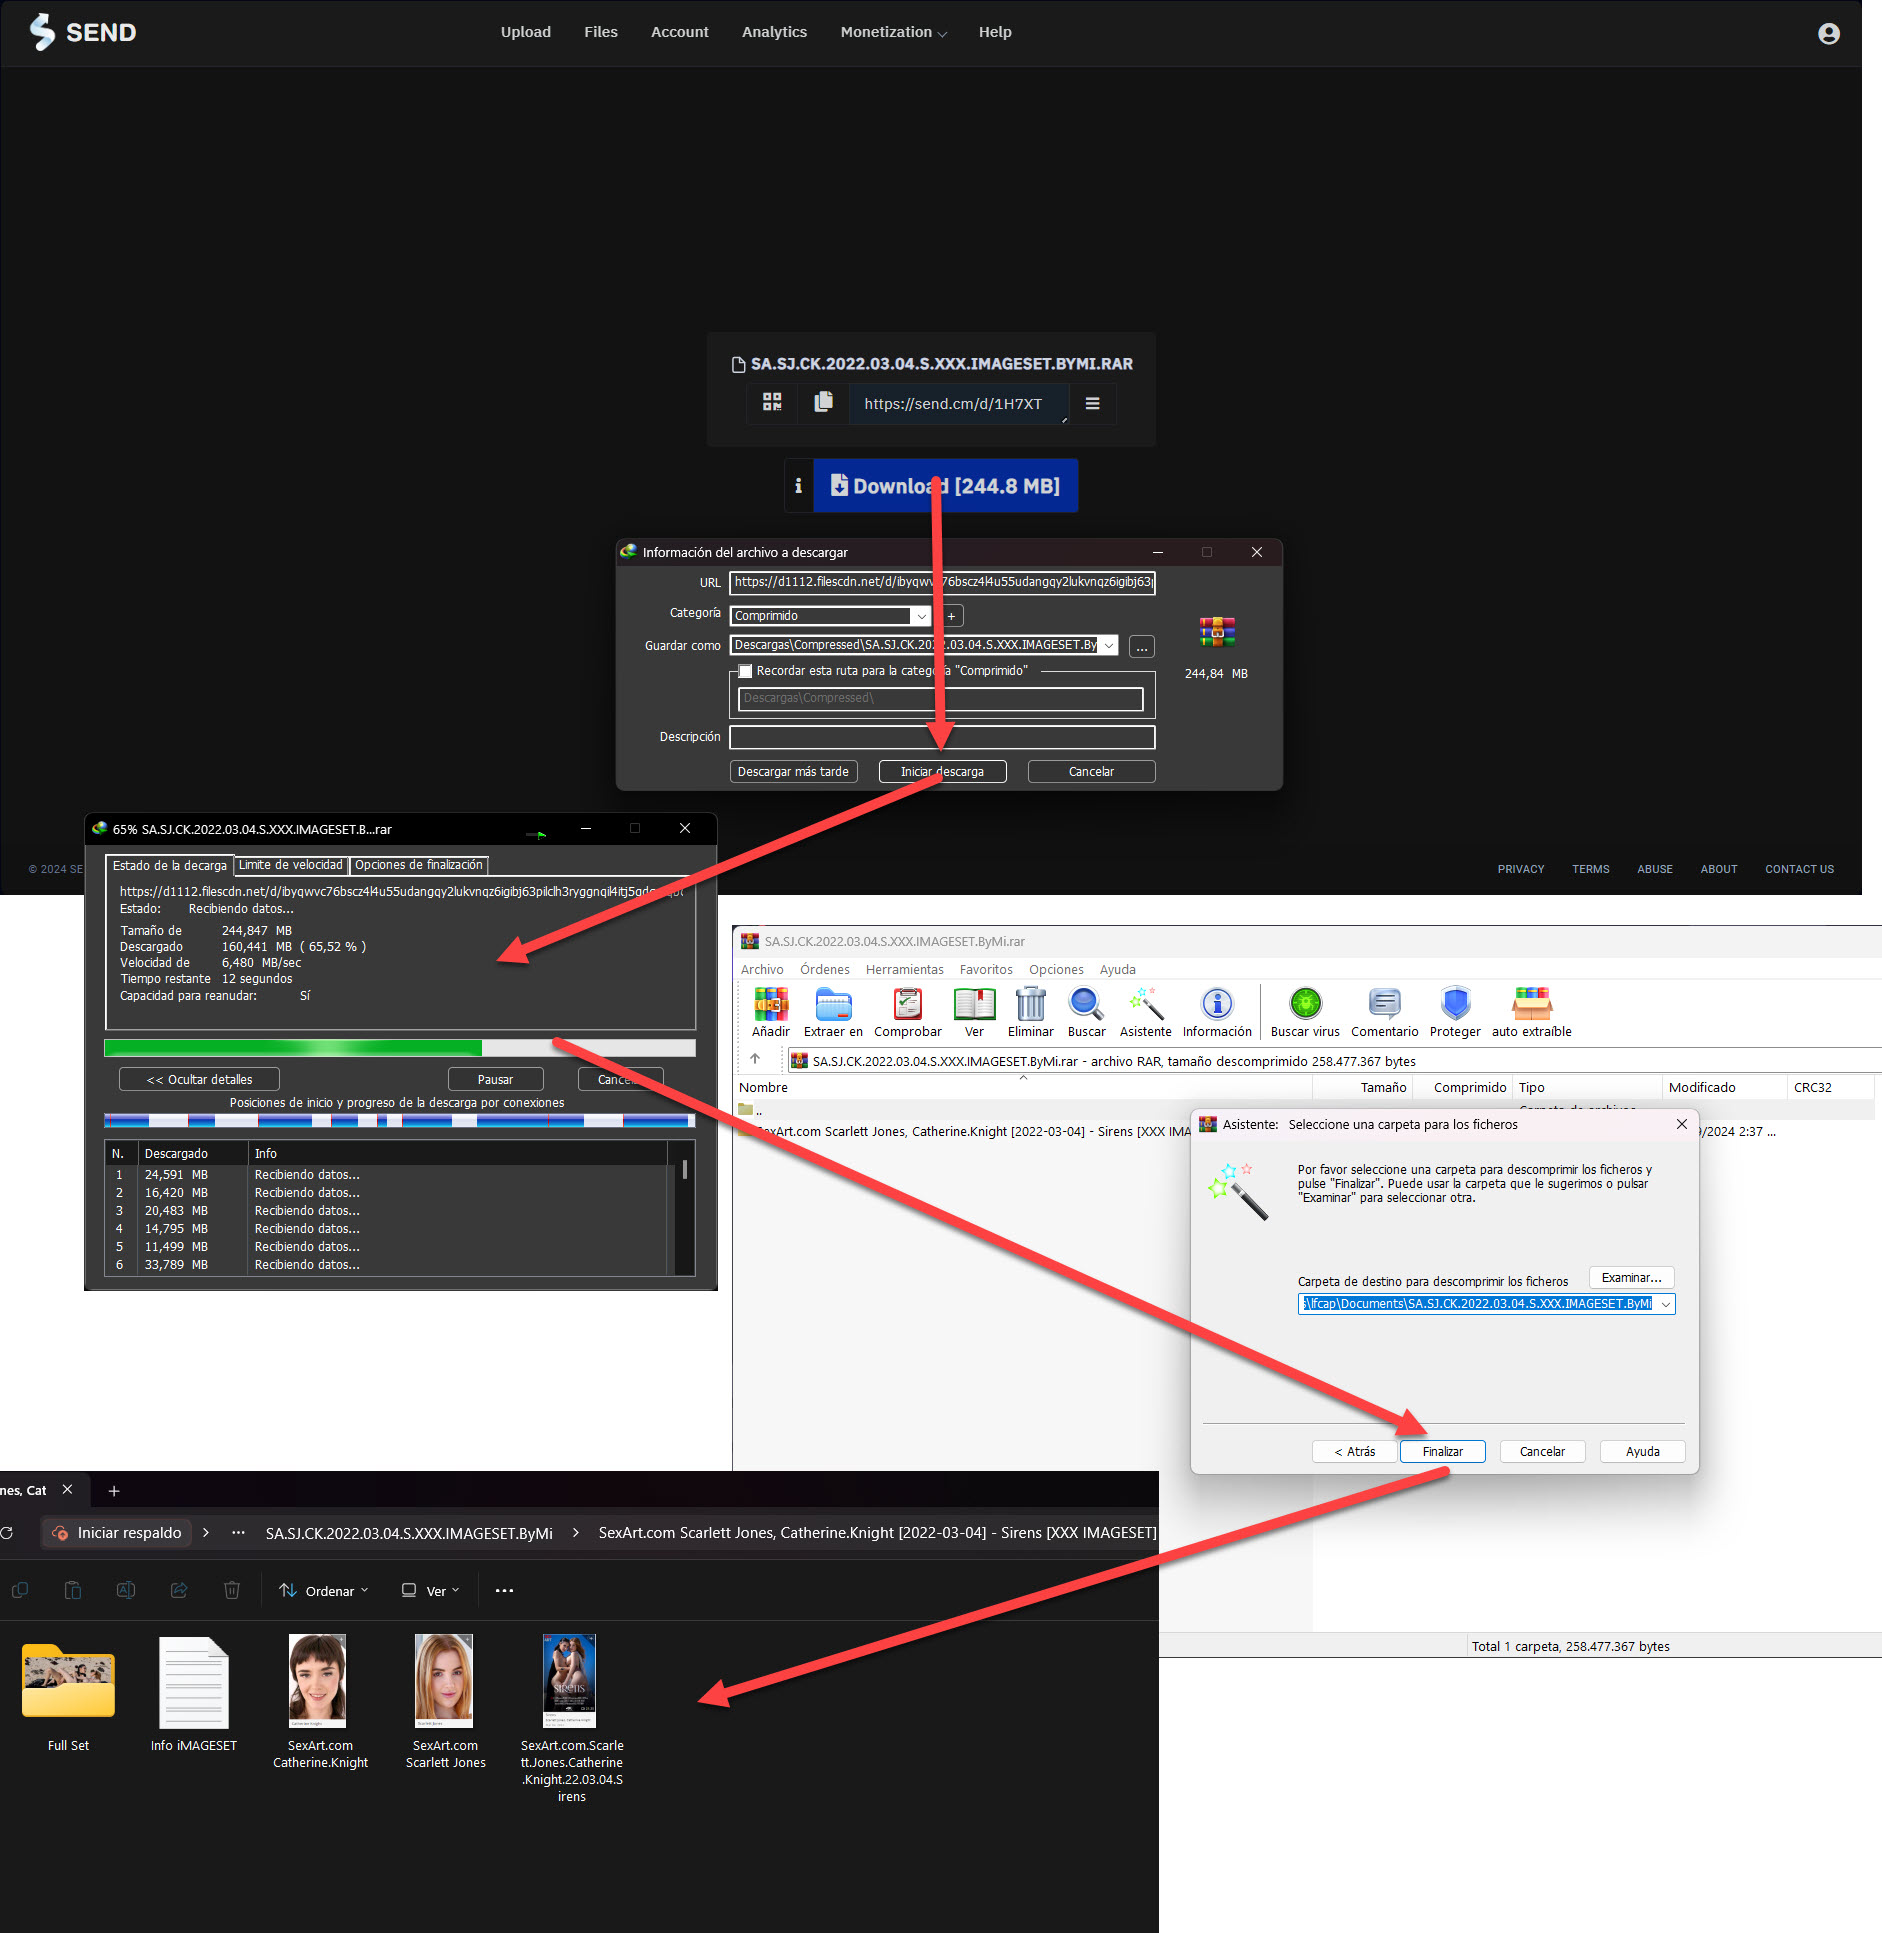Click the Buscar virus toolbar icon
This screenshot has height=1933, width=1882.
pyautogui.click(x=1305, y=1012)
